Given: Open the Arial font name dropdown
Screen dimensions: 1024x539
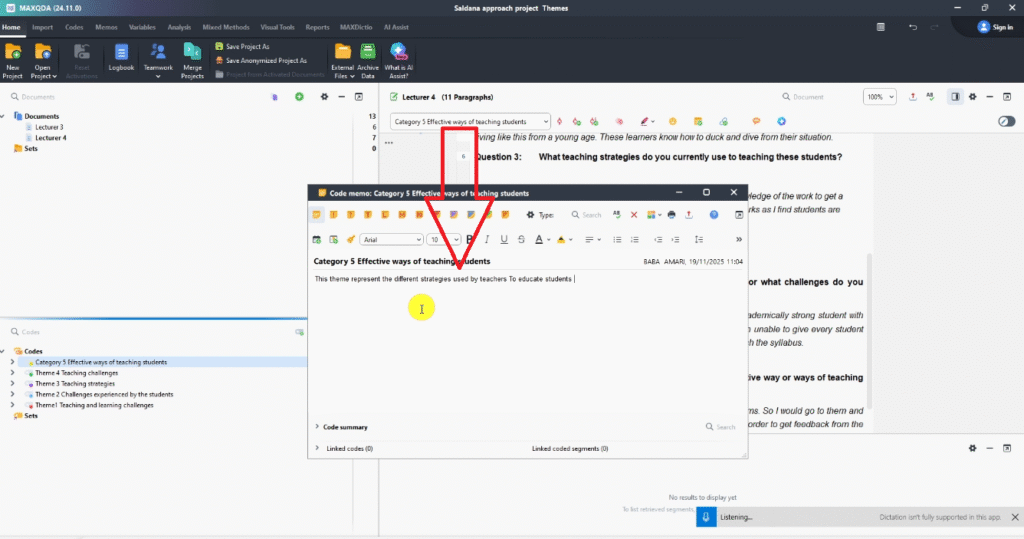Looking at the screenshot, I should 392,240.
